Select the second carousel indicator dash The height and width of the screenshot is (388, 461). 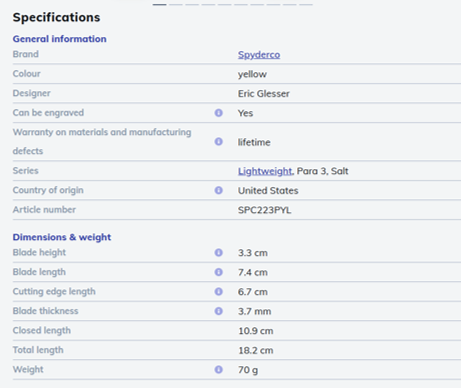pos(176,4)
